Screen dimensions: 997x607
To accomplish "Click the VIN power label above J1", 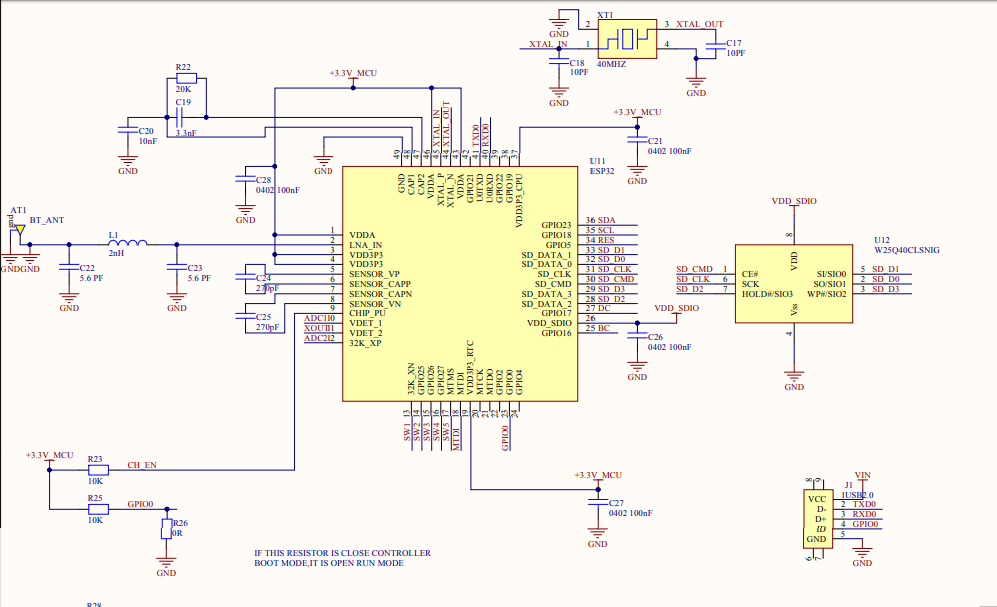I will [863, 475].
